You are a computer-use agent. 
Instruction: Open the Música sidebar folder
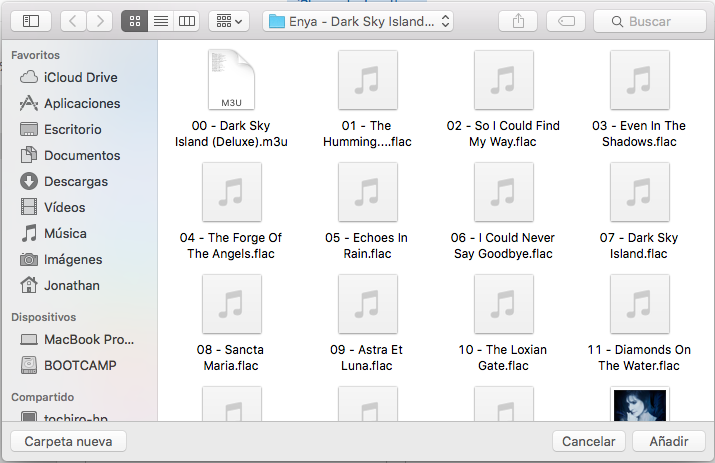65,233
